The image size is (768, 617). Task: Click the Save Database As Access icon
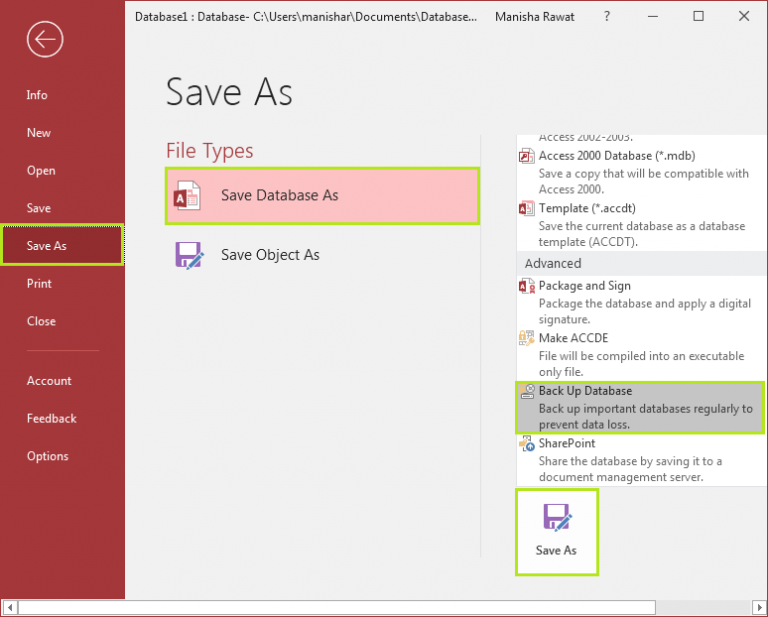(x=187, y=196)
